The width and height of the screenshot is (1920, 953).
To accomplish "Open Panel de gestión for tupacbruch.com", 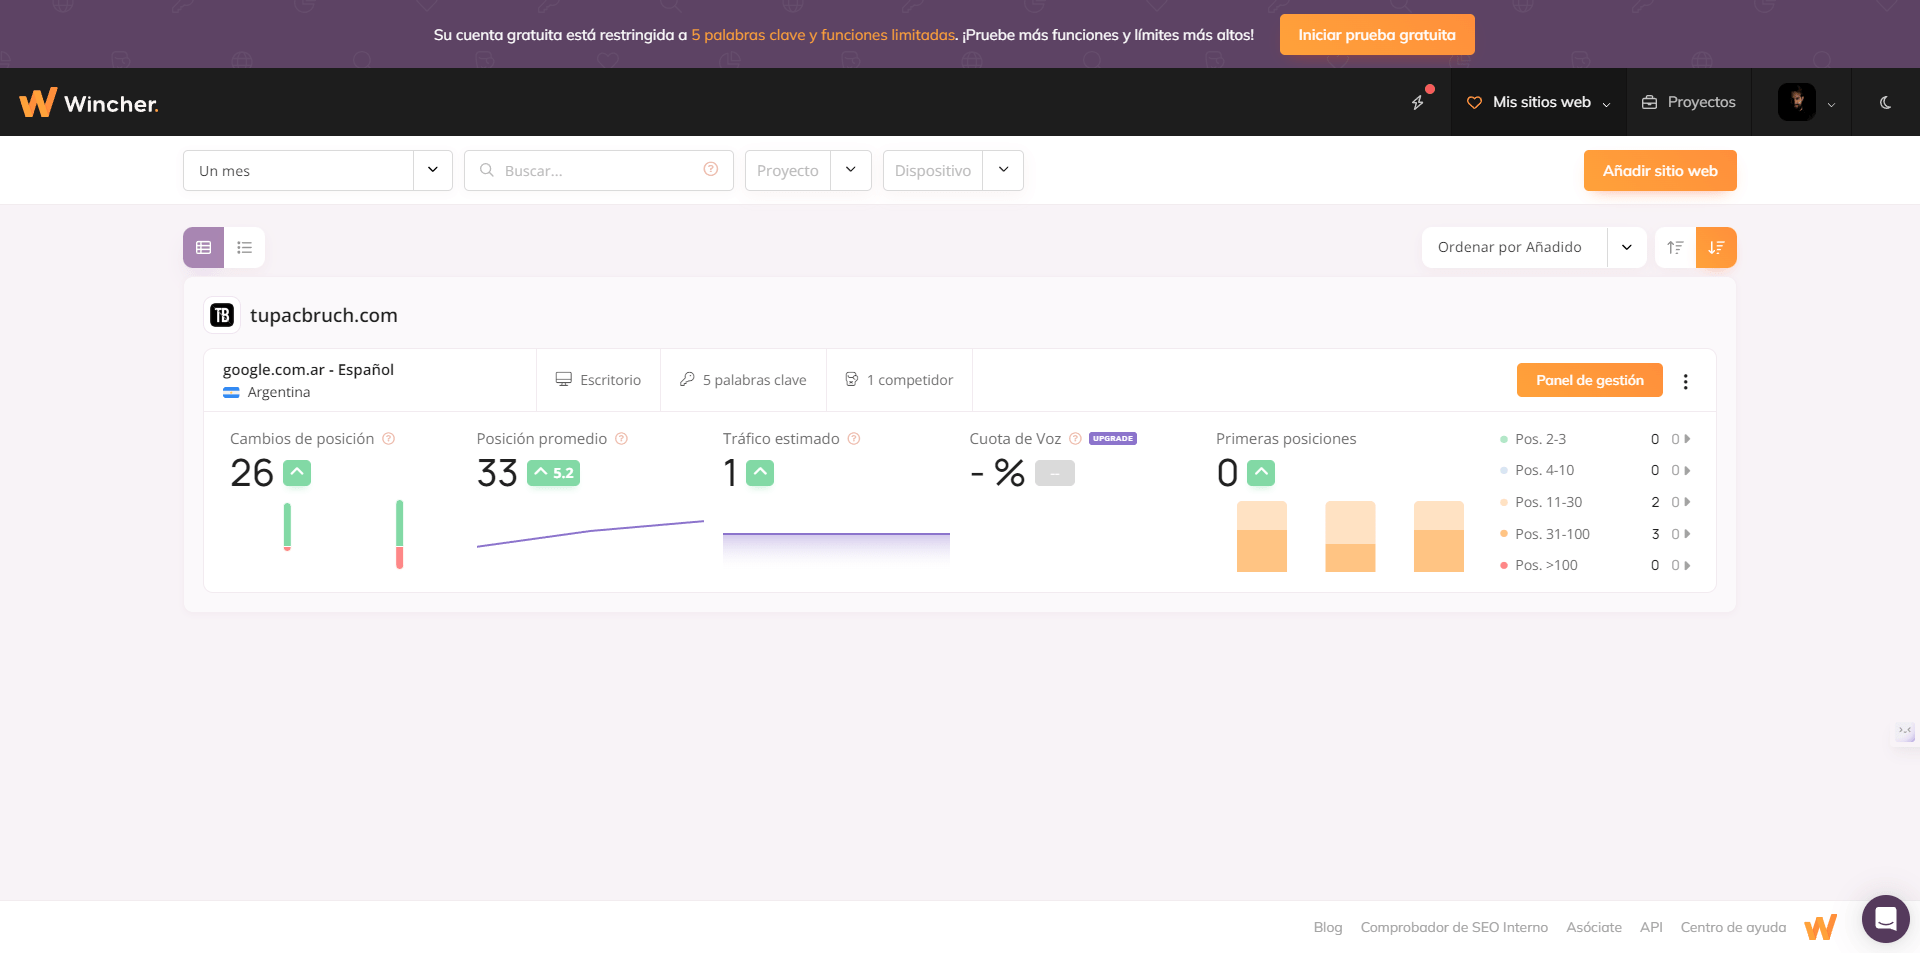I will tap(1589, 380).
